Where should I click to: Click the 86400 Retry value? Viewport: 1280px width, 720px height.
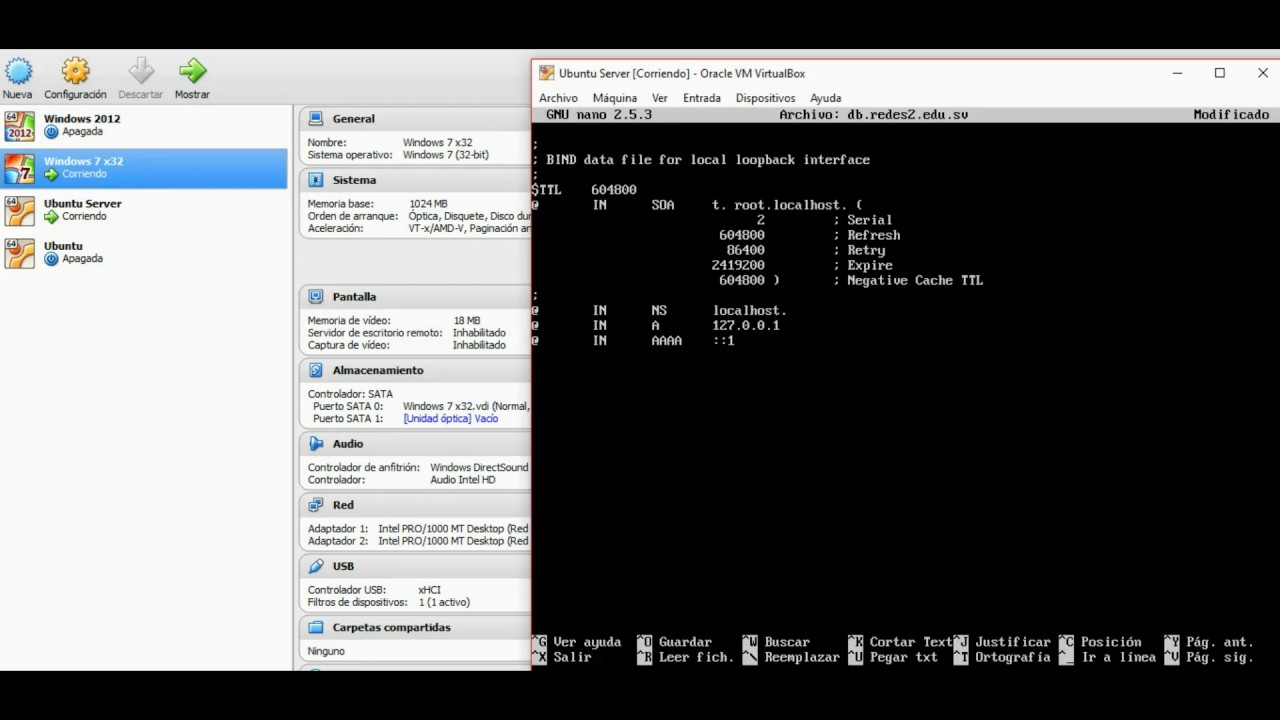(x=746, y=250)
